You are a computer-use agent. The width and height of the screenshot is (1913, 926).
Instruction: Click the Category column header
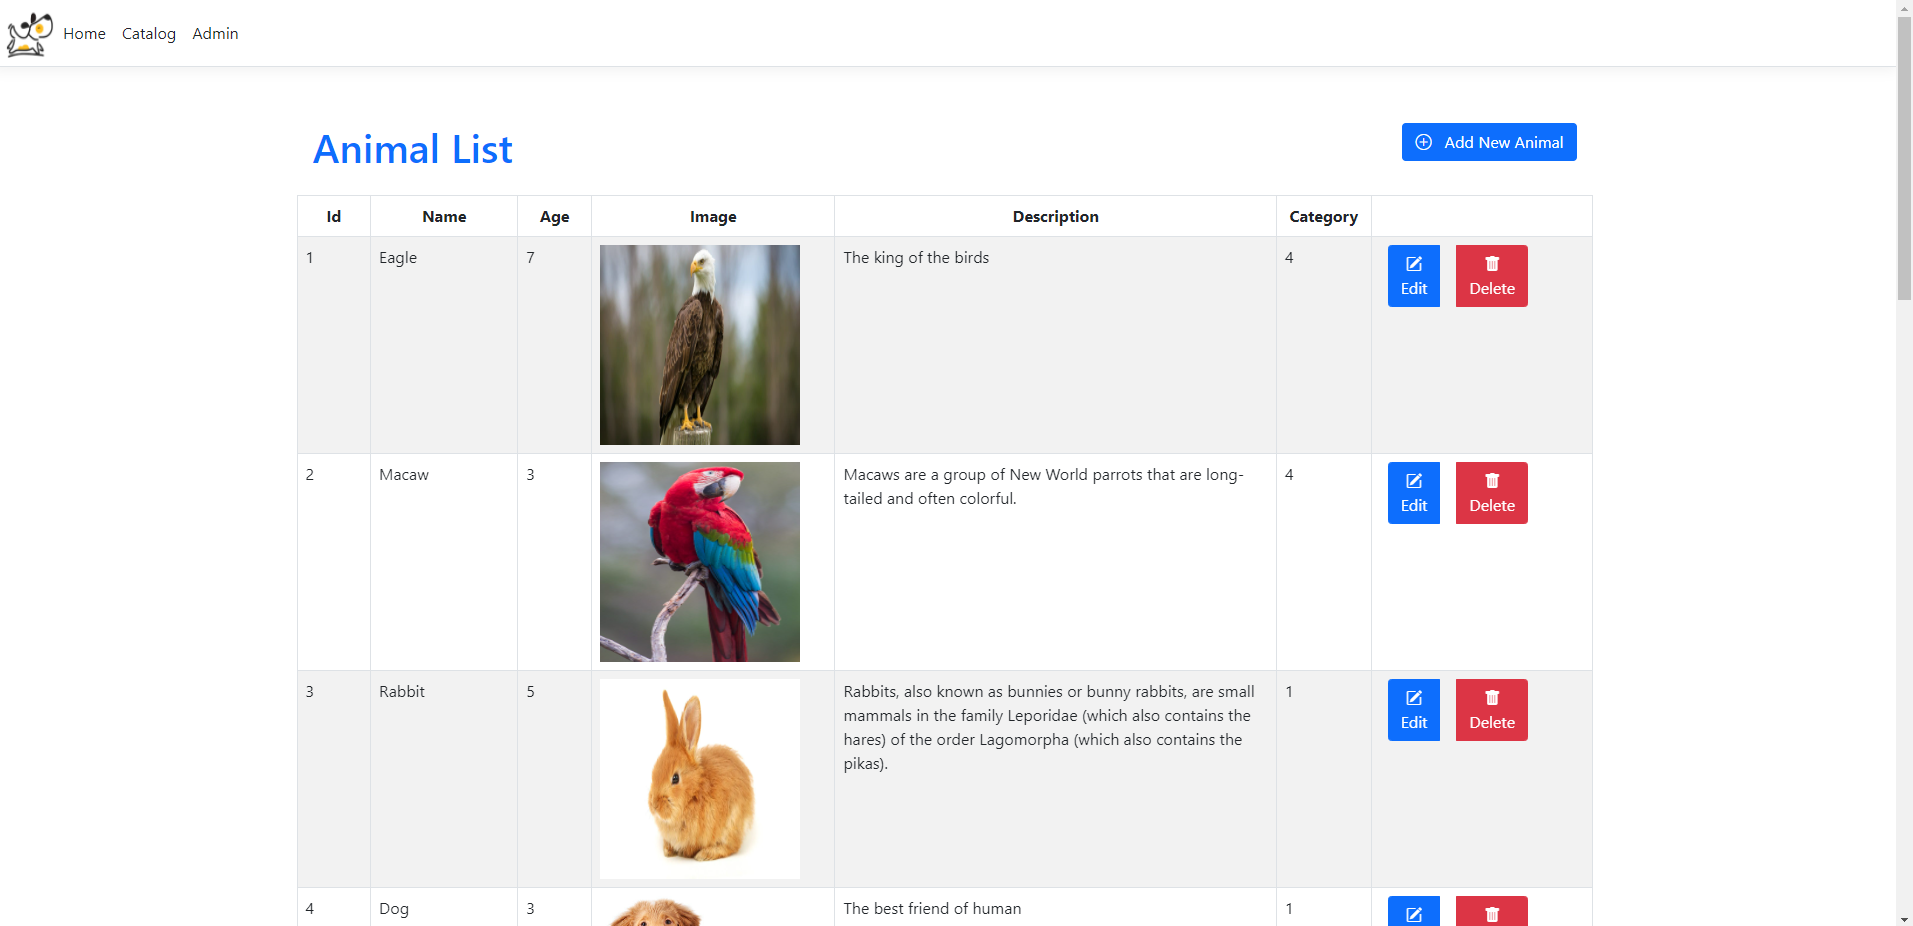coord(1323,216)
